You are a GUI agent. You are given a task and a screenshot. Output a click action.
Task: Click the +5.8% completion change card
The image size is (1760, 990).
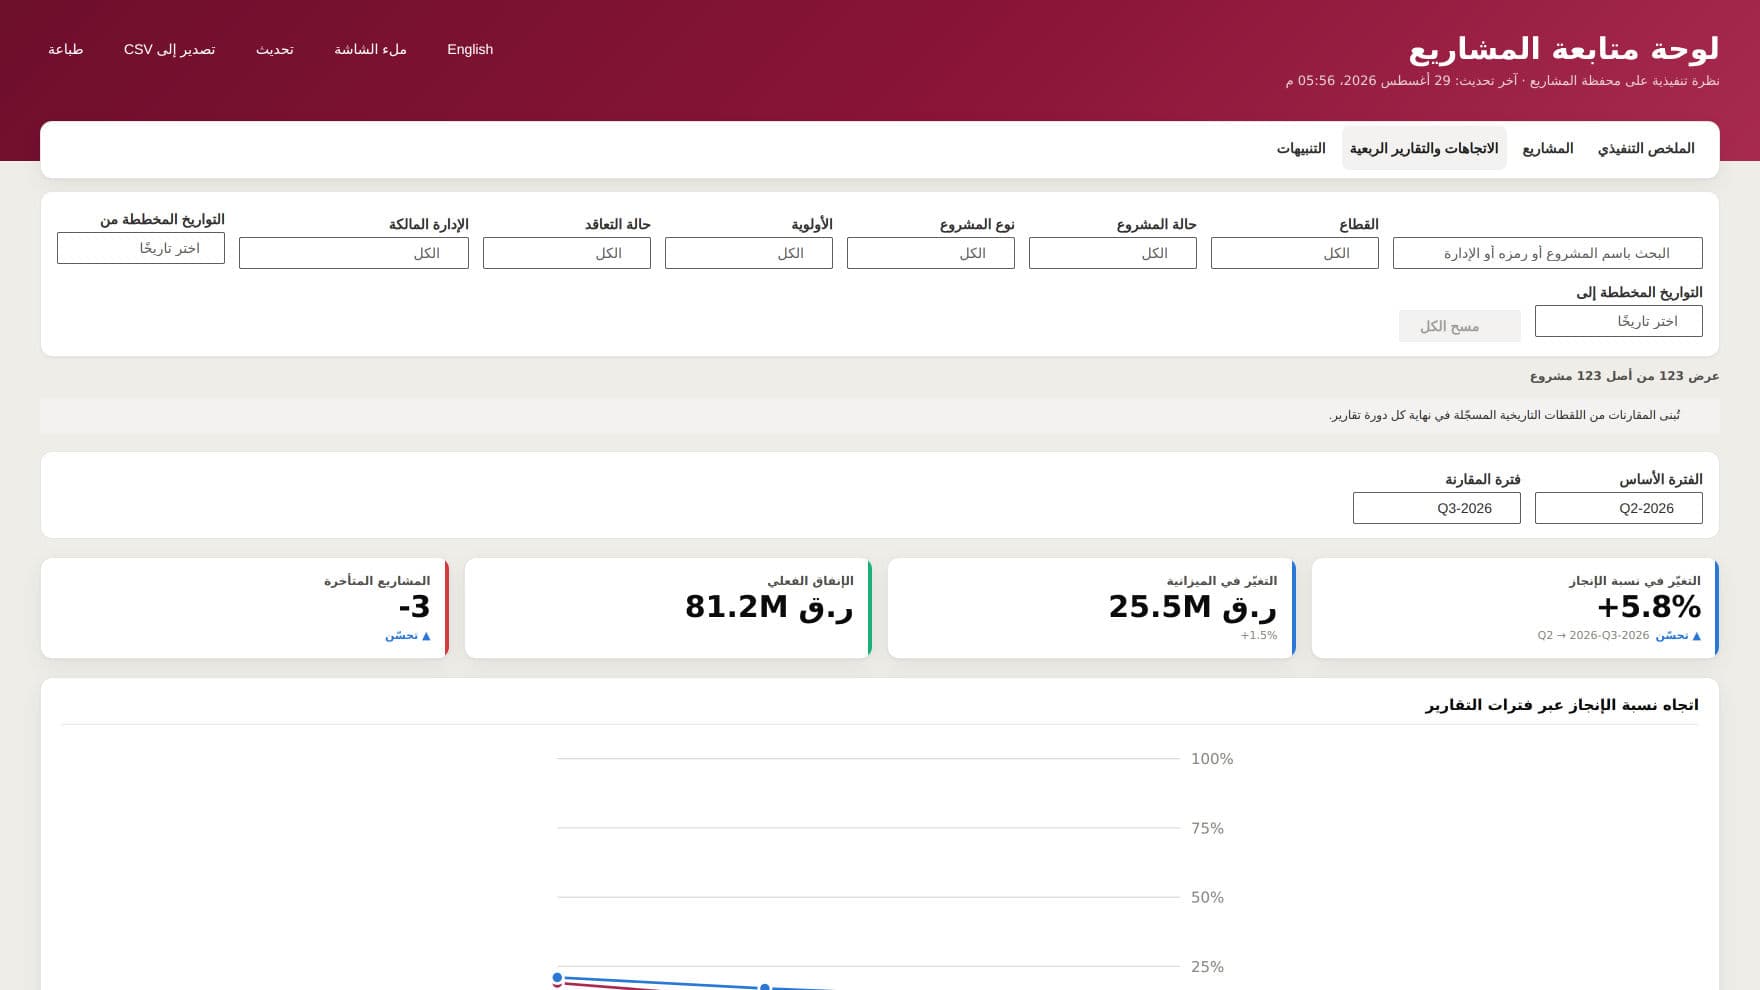[x=1515, y=608]
